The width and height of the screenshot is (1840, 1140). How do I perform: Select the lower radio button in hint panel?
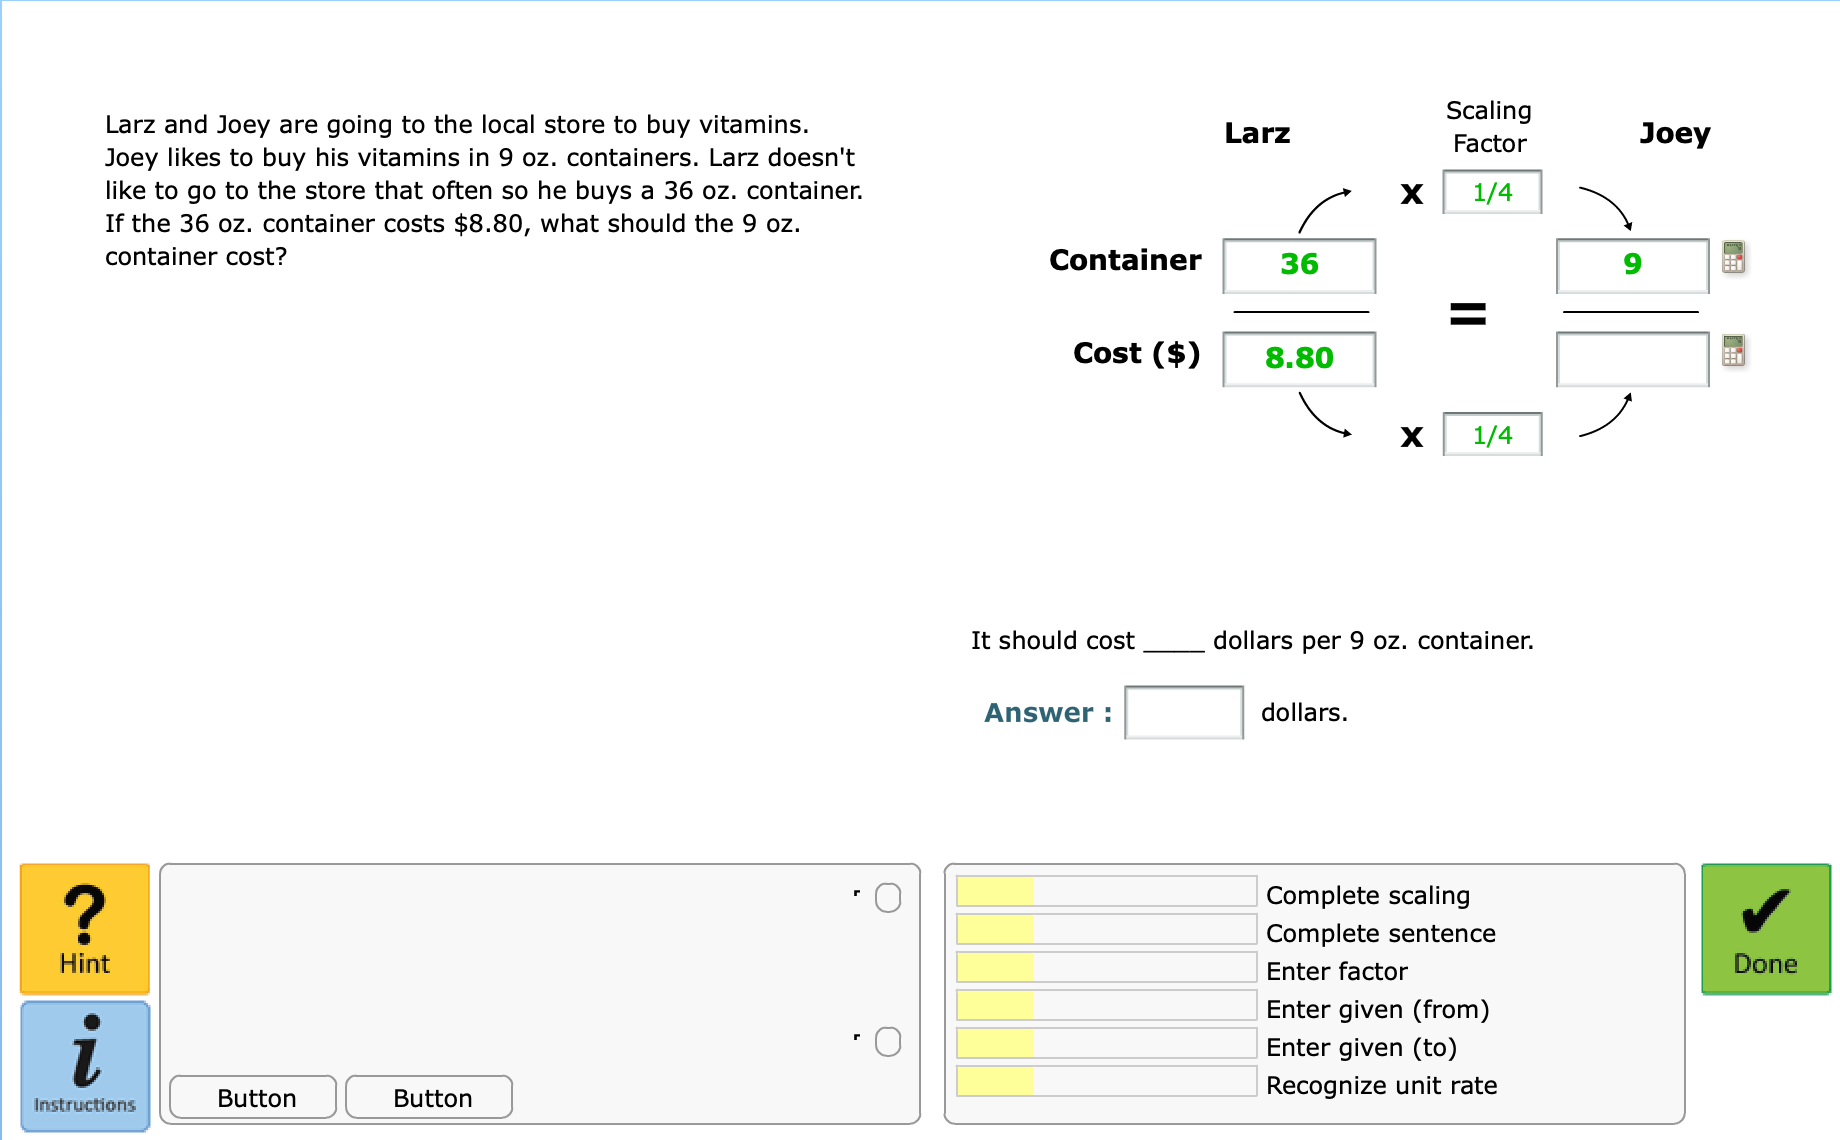[888, 1042]
